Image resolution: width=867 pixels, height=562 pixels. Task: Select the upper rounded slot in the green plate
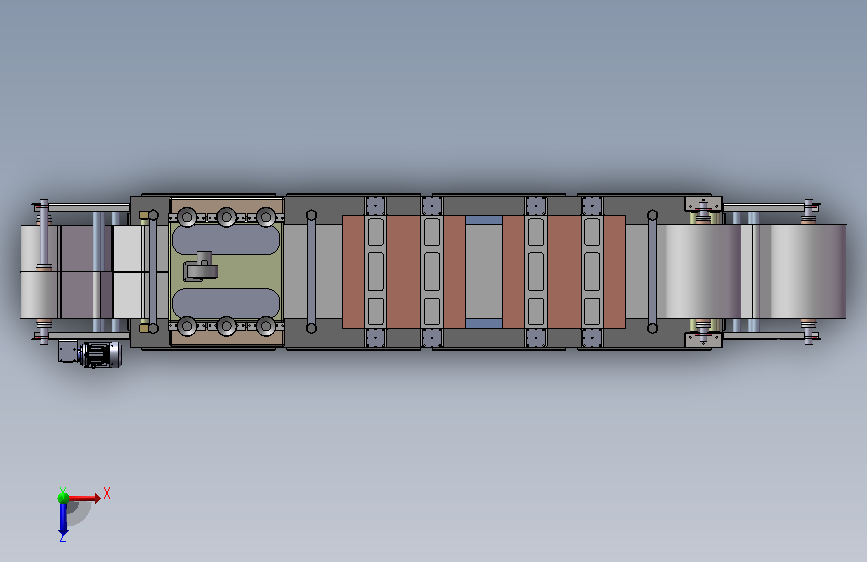point(226,241)
